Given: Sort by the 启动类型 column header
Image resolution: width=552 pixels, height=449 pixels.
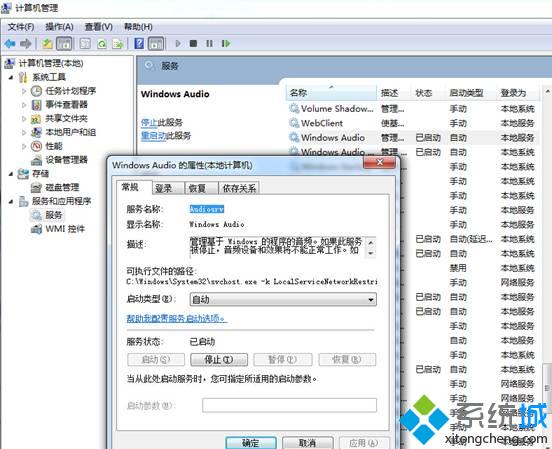Looking at the screenshot, I should [471, 93].
